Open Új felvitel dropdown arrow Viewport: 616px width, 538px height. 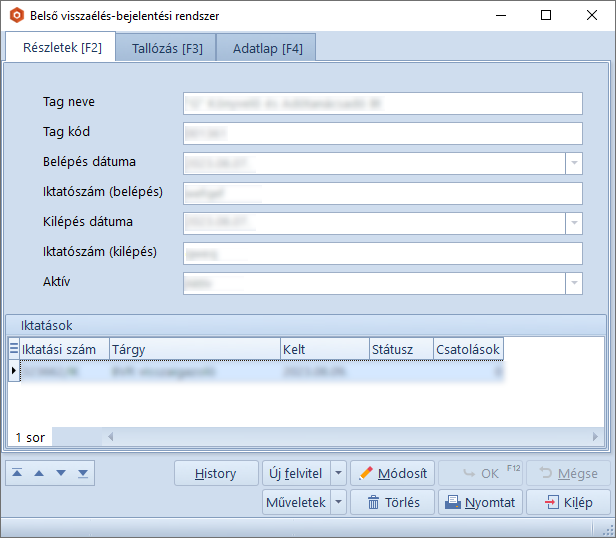[338, 473]
